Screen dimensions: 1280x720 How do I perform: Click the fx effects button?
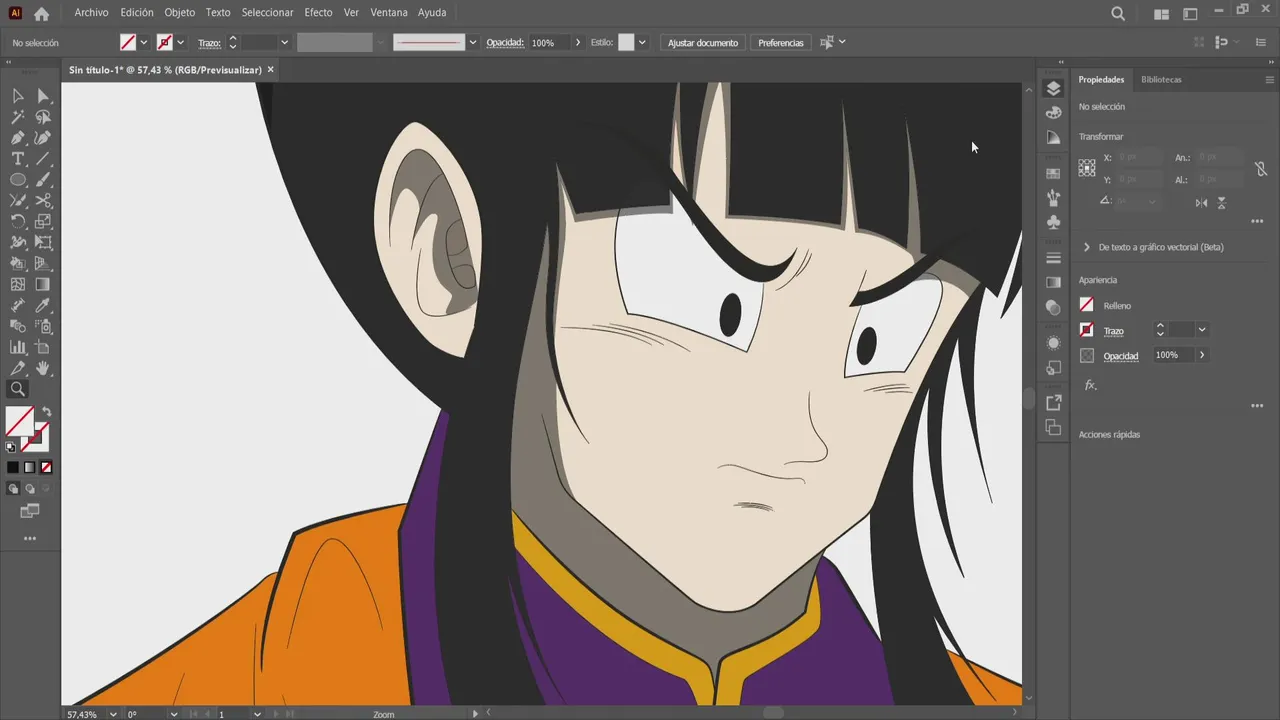[x=1090, y=385]
